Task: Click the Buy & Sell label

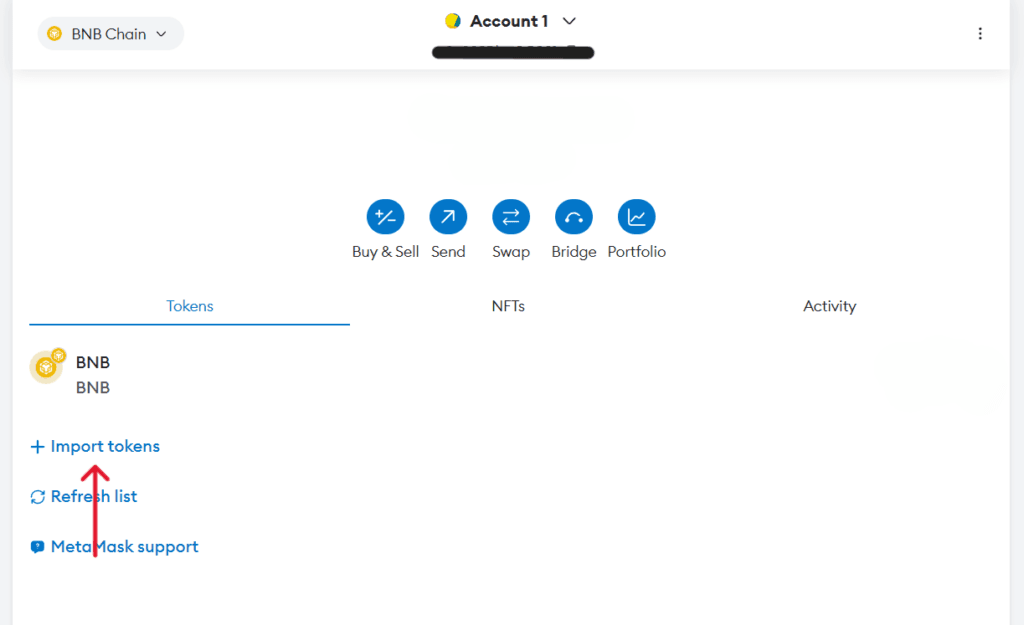Action: (x=385, y=252)
